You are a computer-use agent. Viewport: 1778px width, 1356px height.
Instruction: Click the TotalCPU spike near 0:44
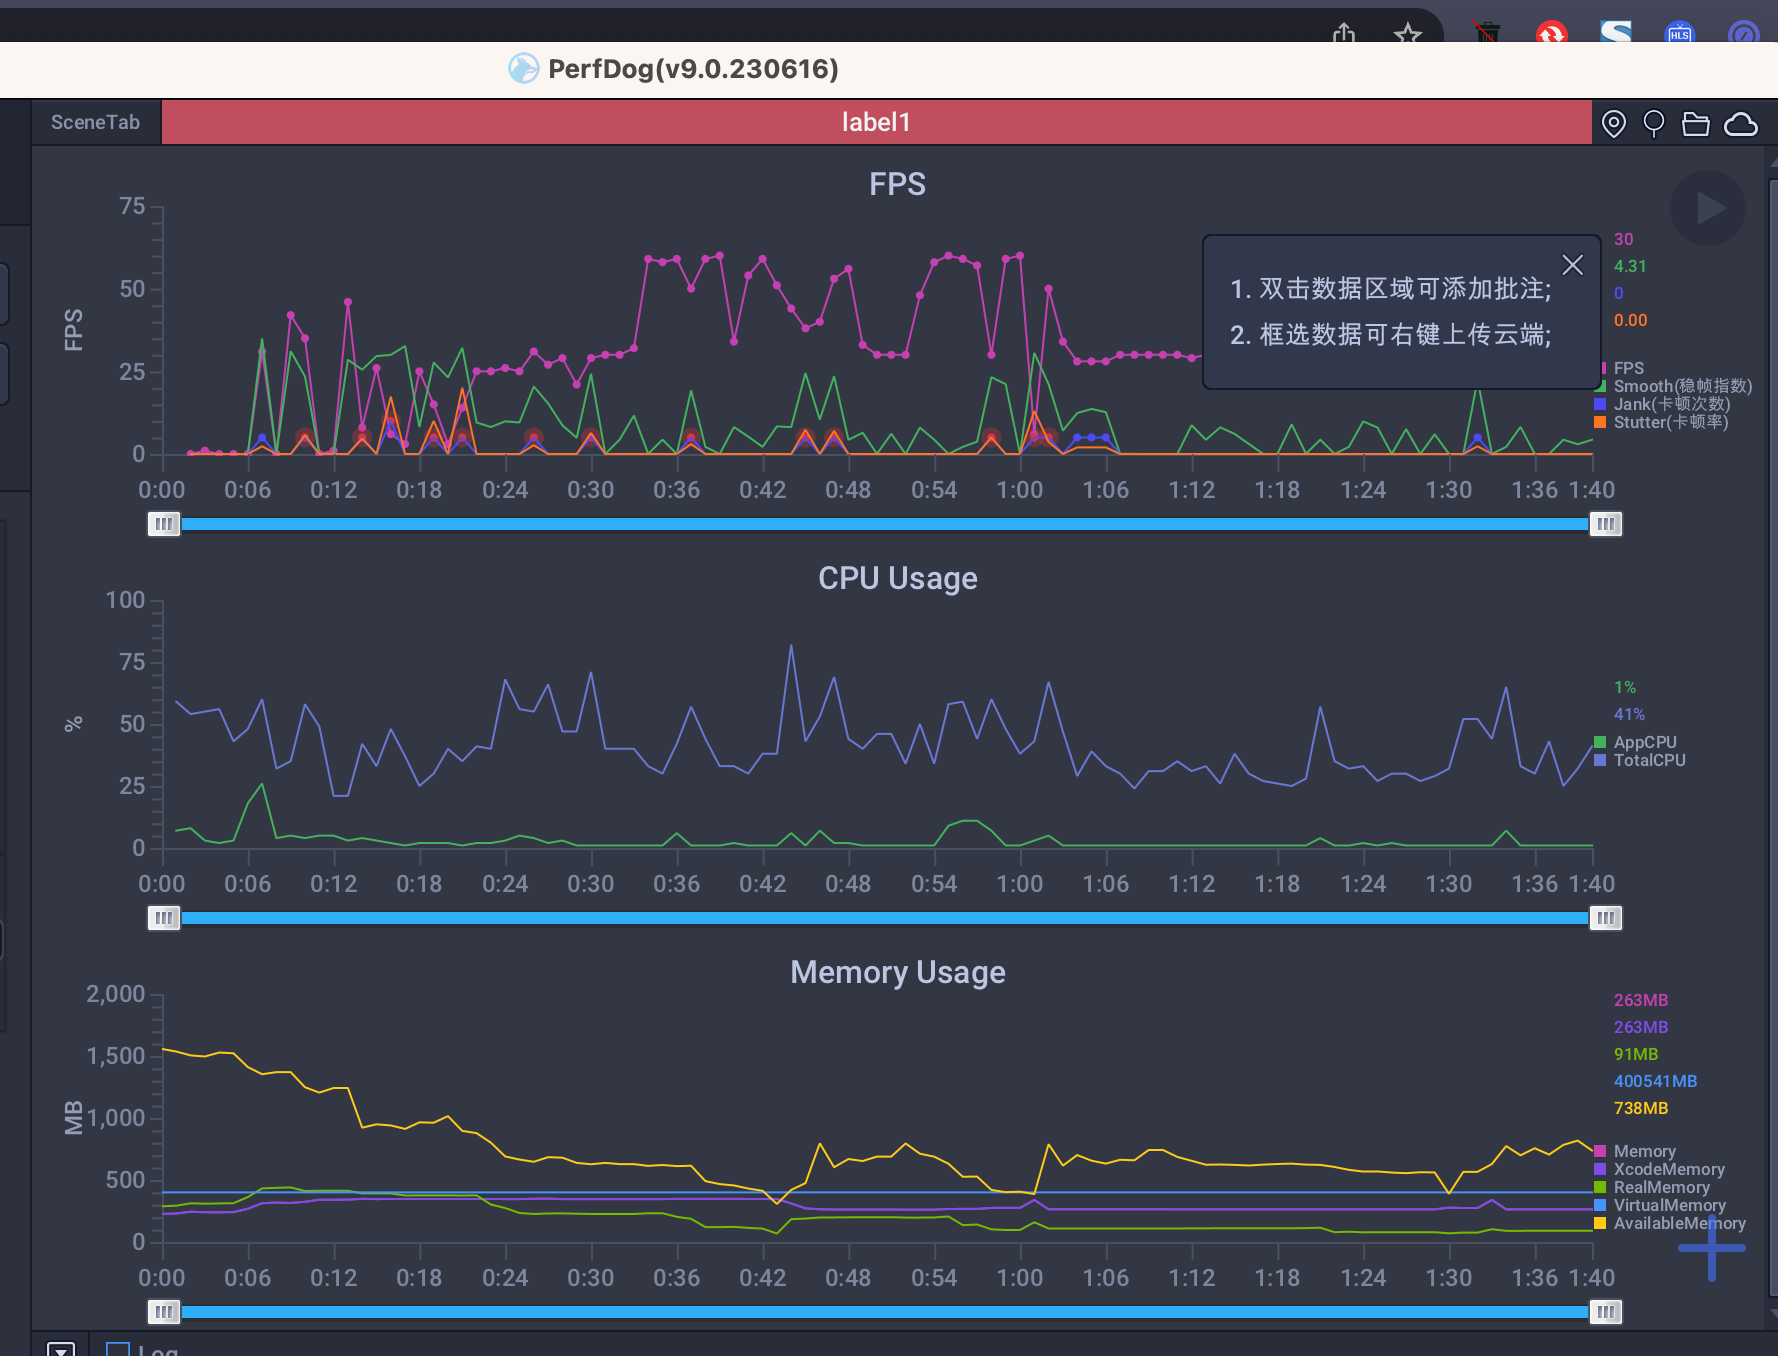[791, 646]
